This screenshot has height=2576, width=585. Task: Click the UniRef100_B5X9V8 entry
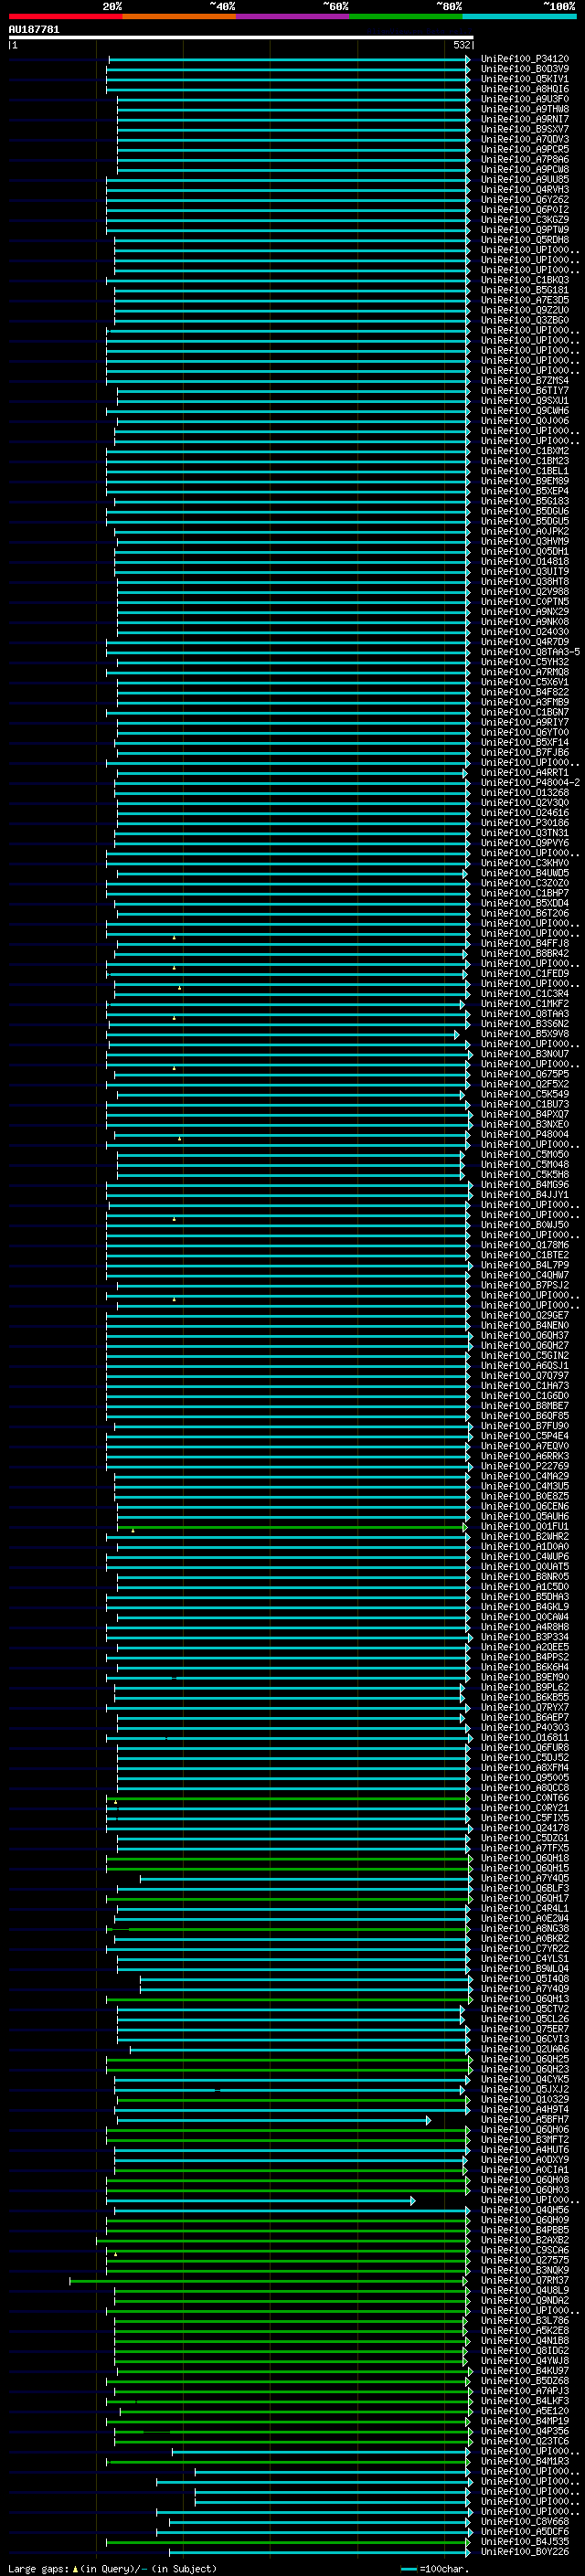coord(525,1034)
